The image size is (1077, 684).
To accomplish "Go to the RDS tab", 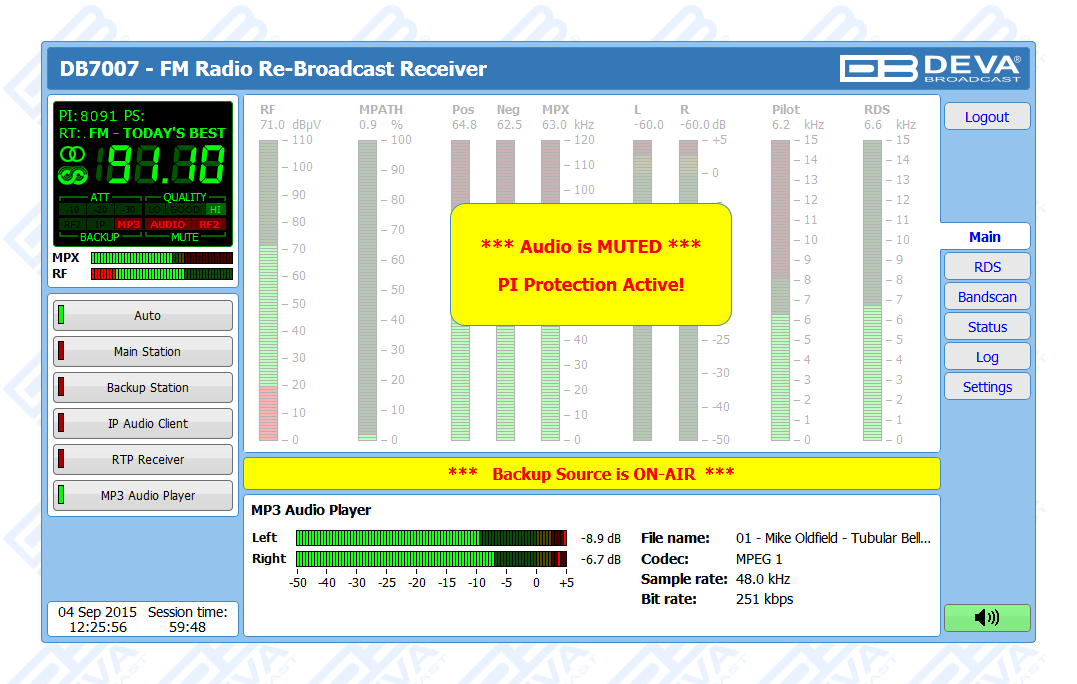I will [x=986, y=267].
